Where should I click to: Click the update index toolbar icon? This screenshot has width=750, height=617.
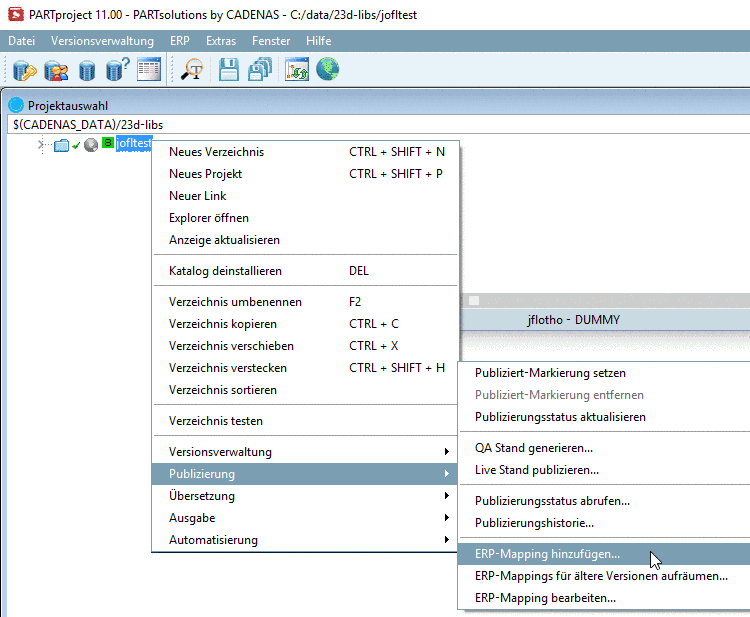[297, 69]
